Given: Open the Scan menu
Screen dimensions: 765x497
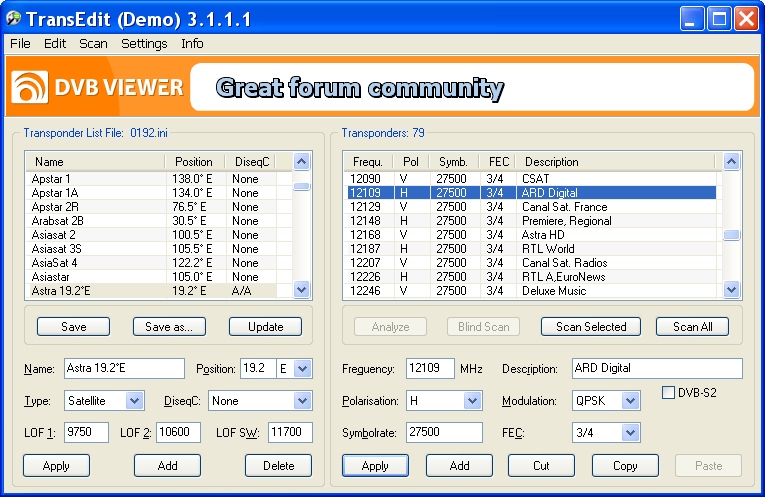Looking at the screenshot, I should (93, 43).
